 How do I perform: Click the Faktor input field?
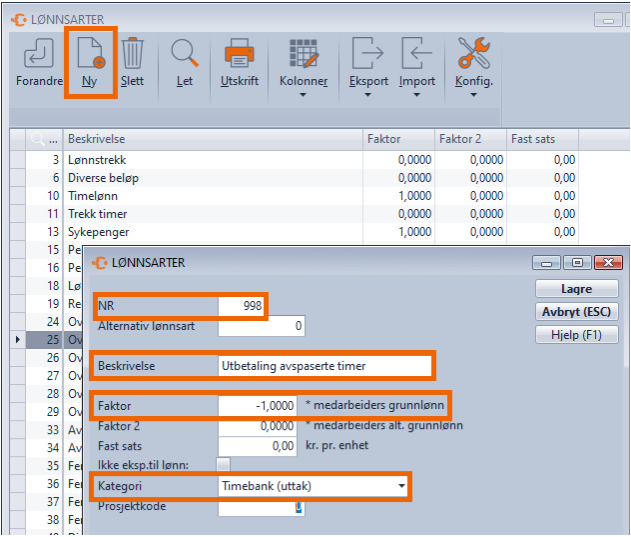pos(258,405)
